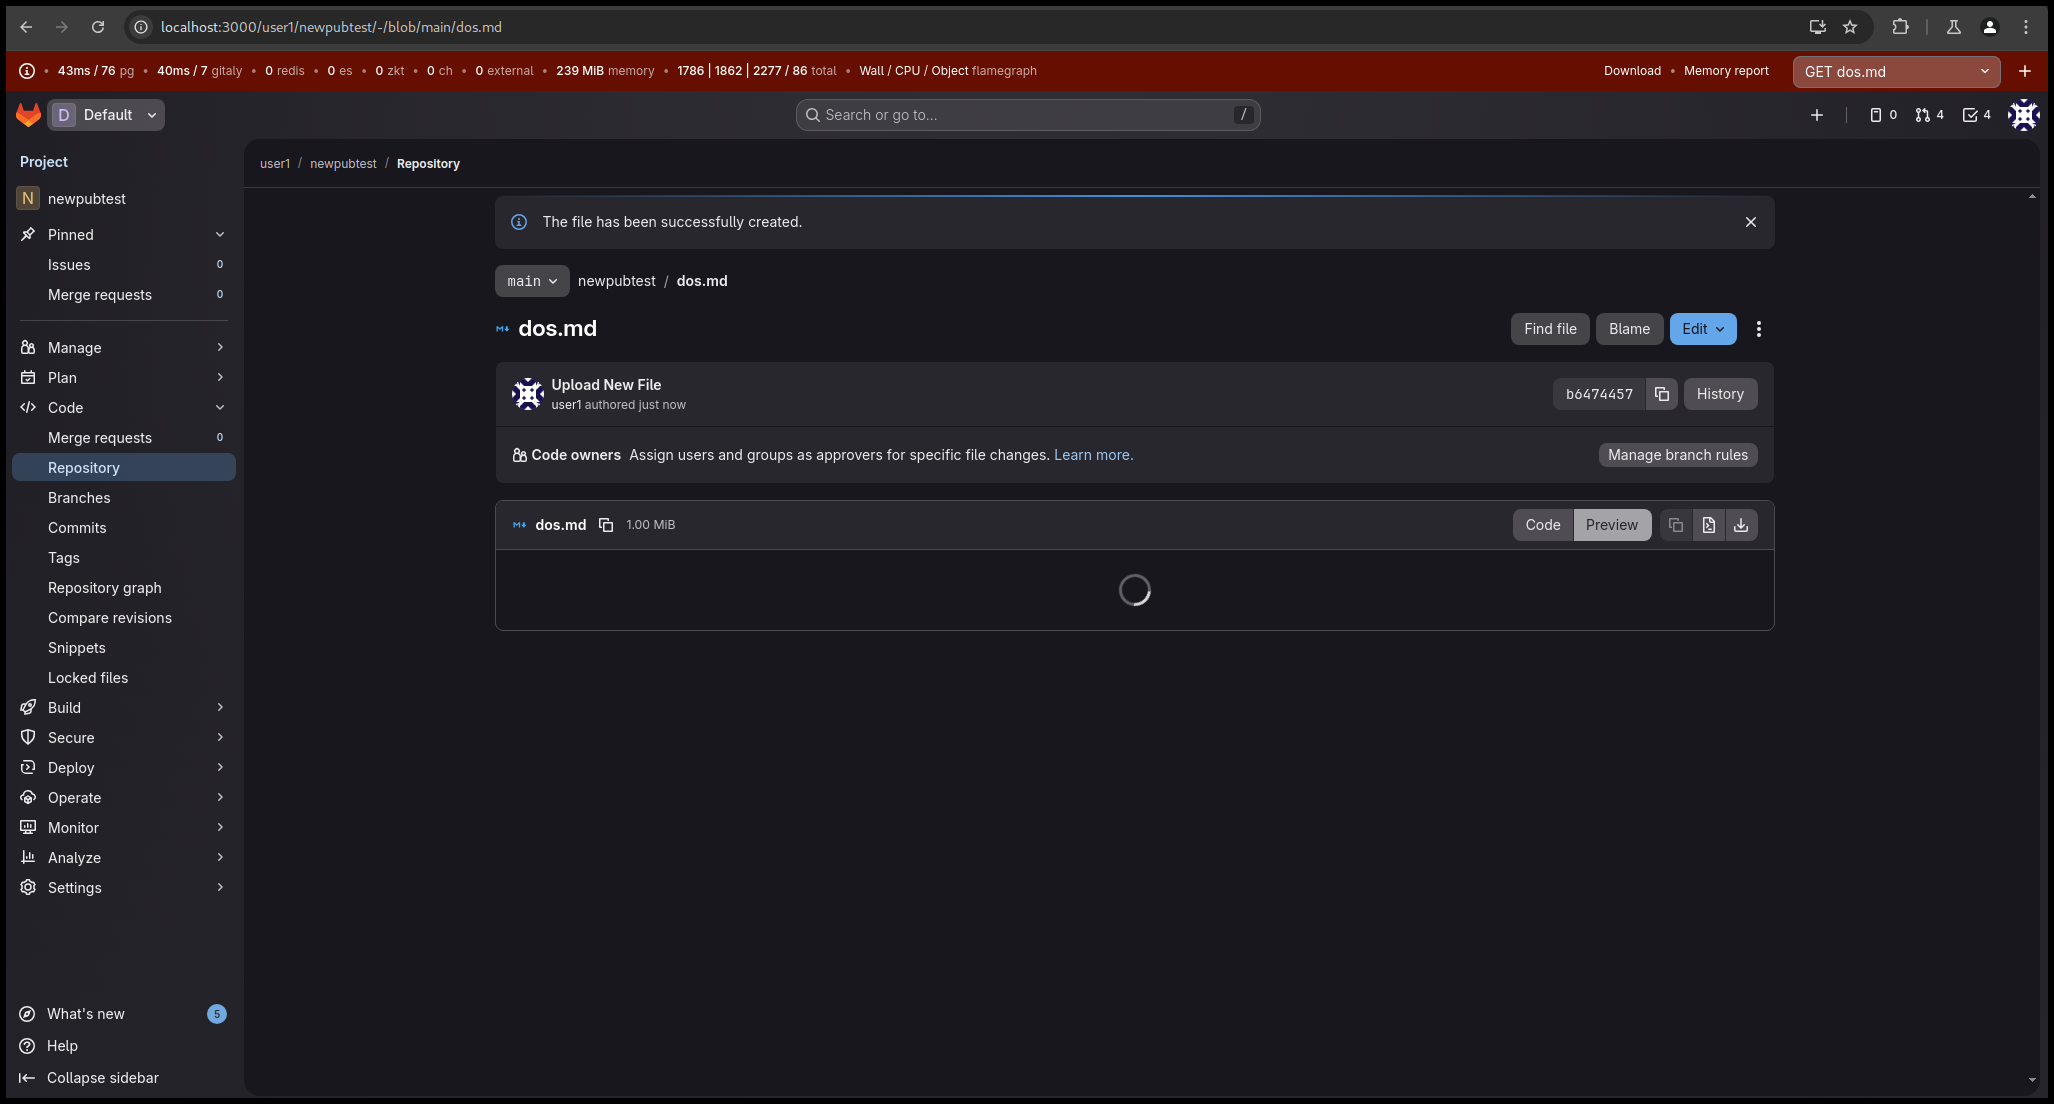Screen dimensions: 2054x1104
Task: Download the dos.md file
Action: click(1741, 525)
